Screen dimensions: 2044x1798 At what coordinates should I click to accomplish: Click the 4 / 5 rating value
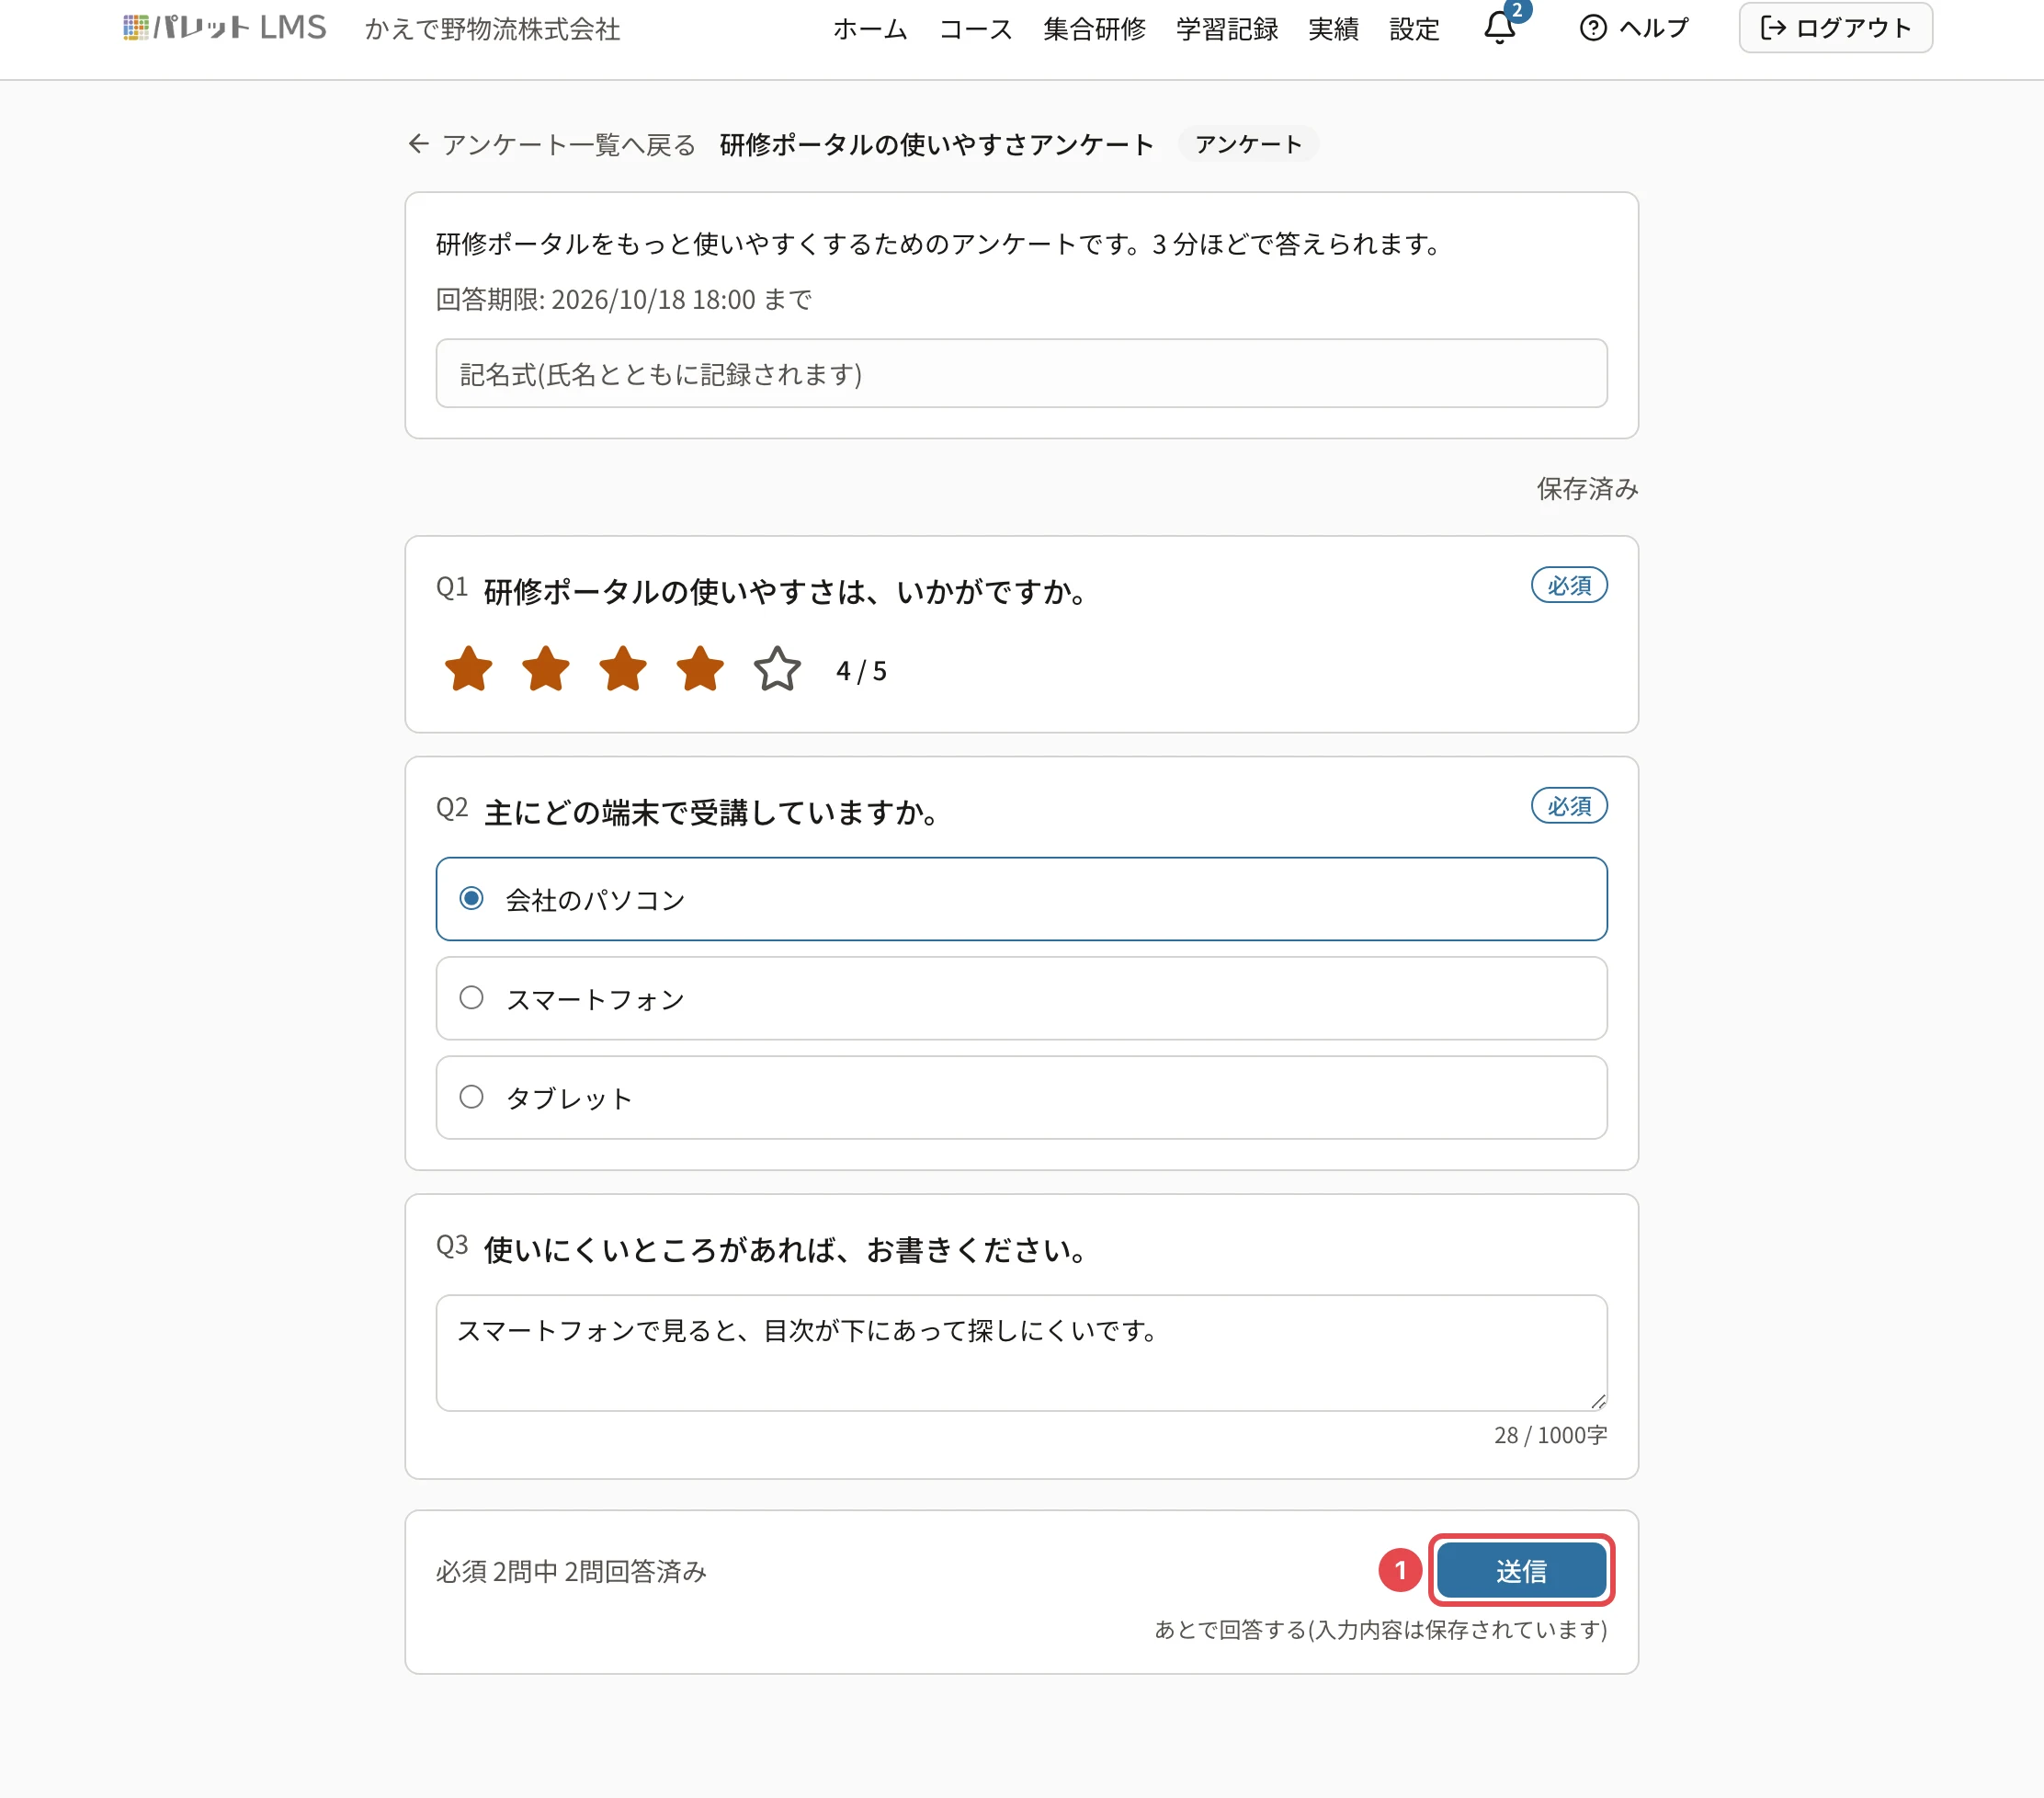click(861, 670)
